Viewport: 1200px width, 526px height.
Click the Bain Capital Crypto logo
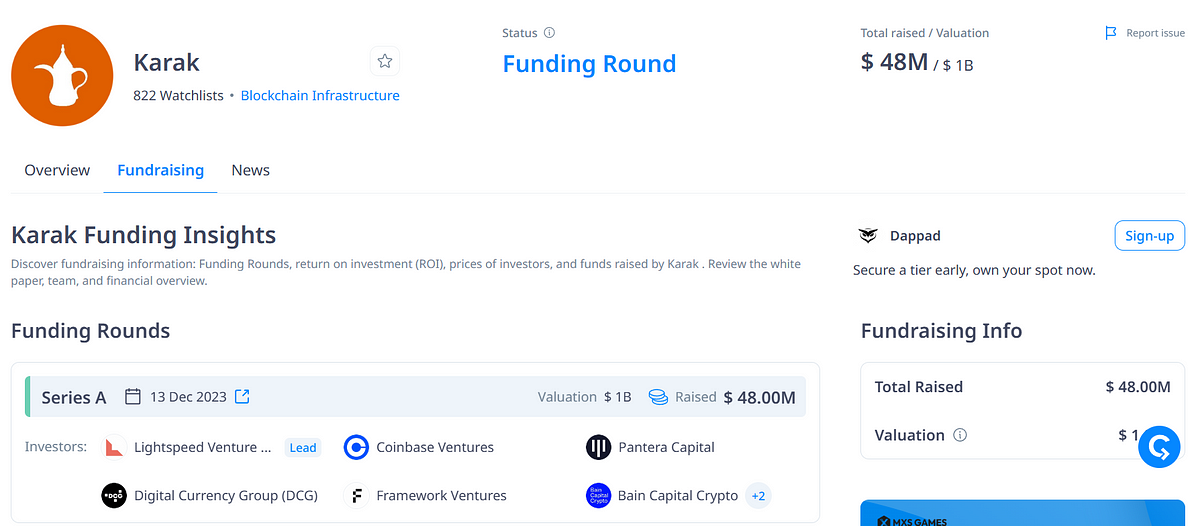[598, 495]
